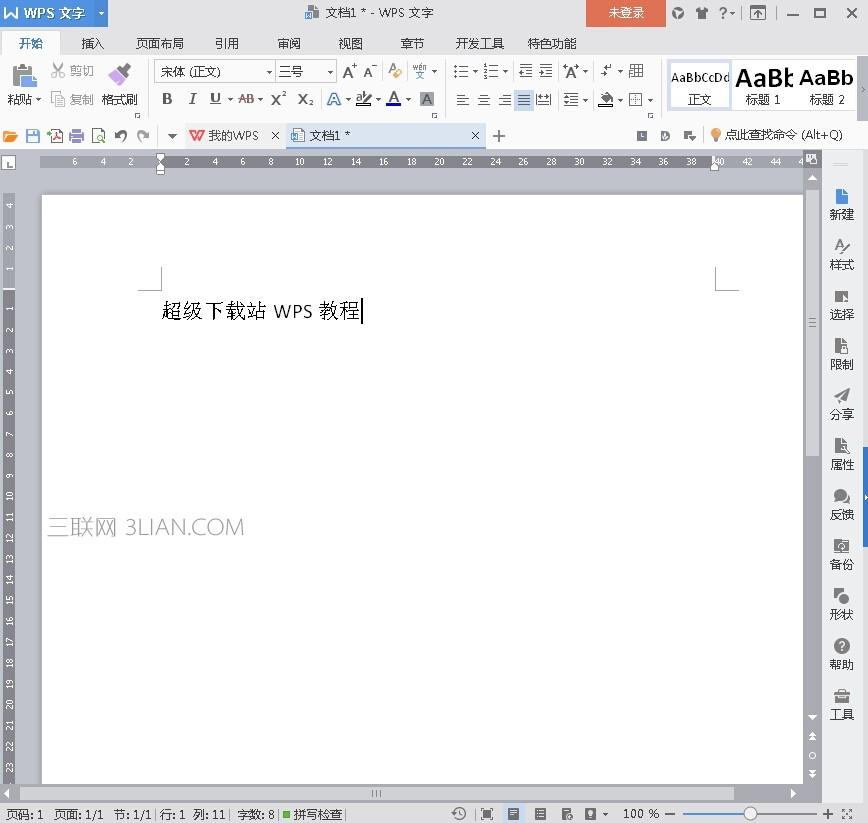Open 形状 (Shapes) sidebar panel
Image resolution: width=868 pixels, height=823 pixels.
pos(841,604)
